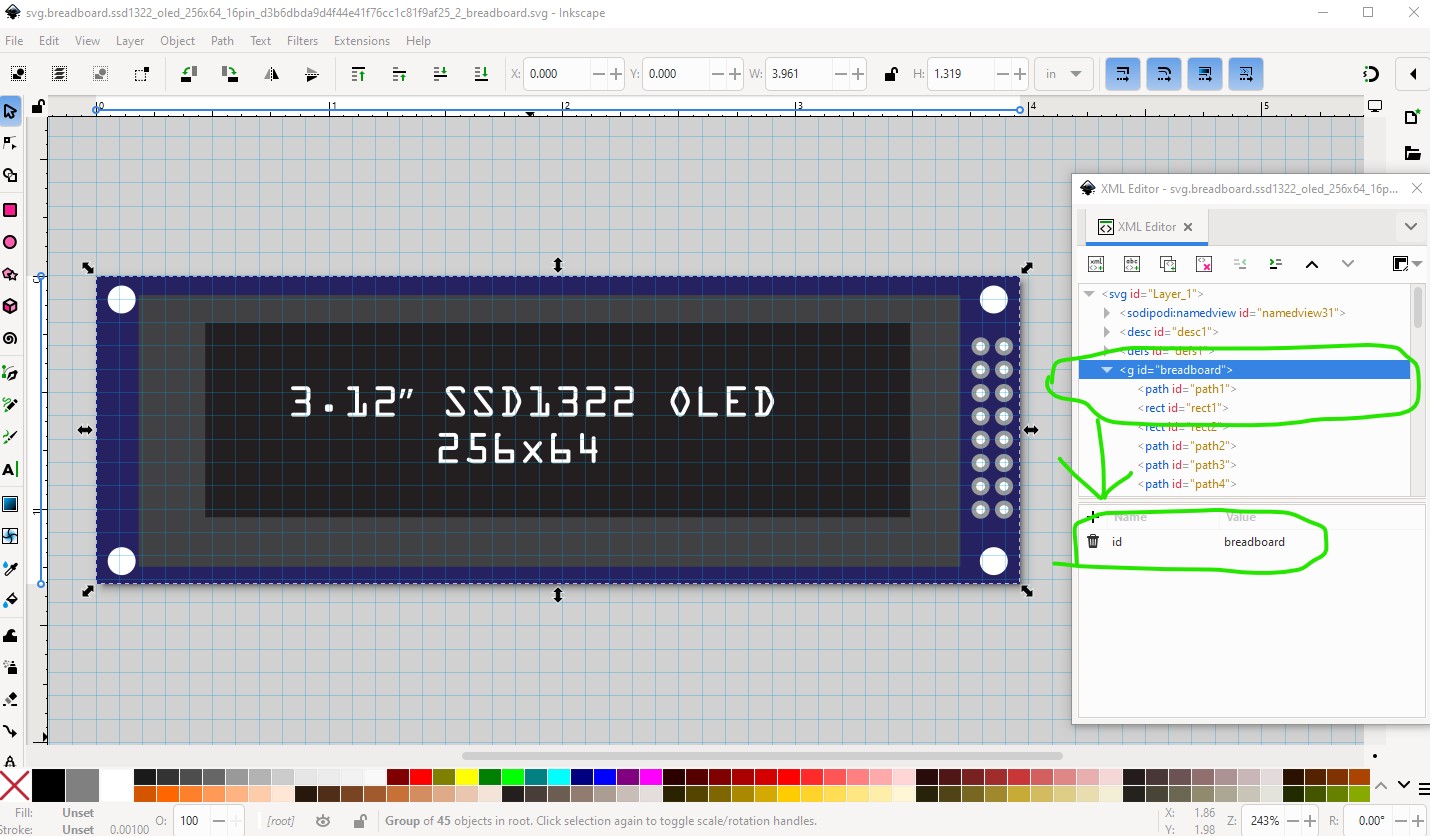This screenshot has height=836, width=1430.
Task: Lower selection one step
Action: pos(440,73)
